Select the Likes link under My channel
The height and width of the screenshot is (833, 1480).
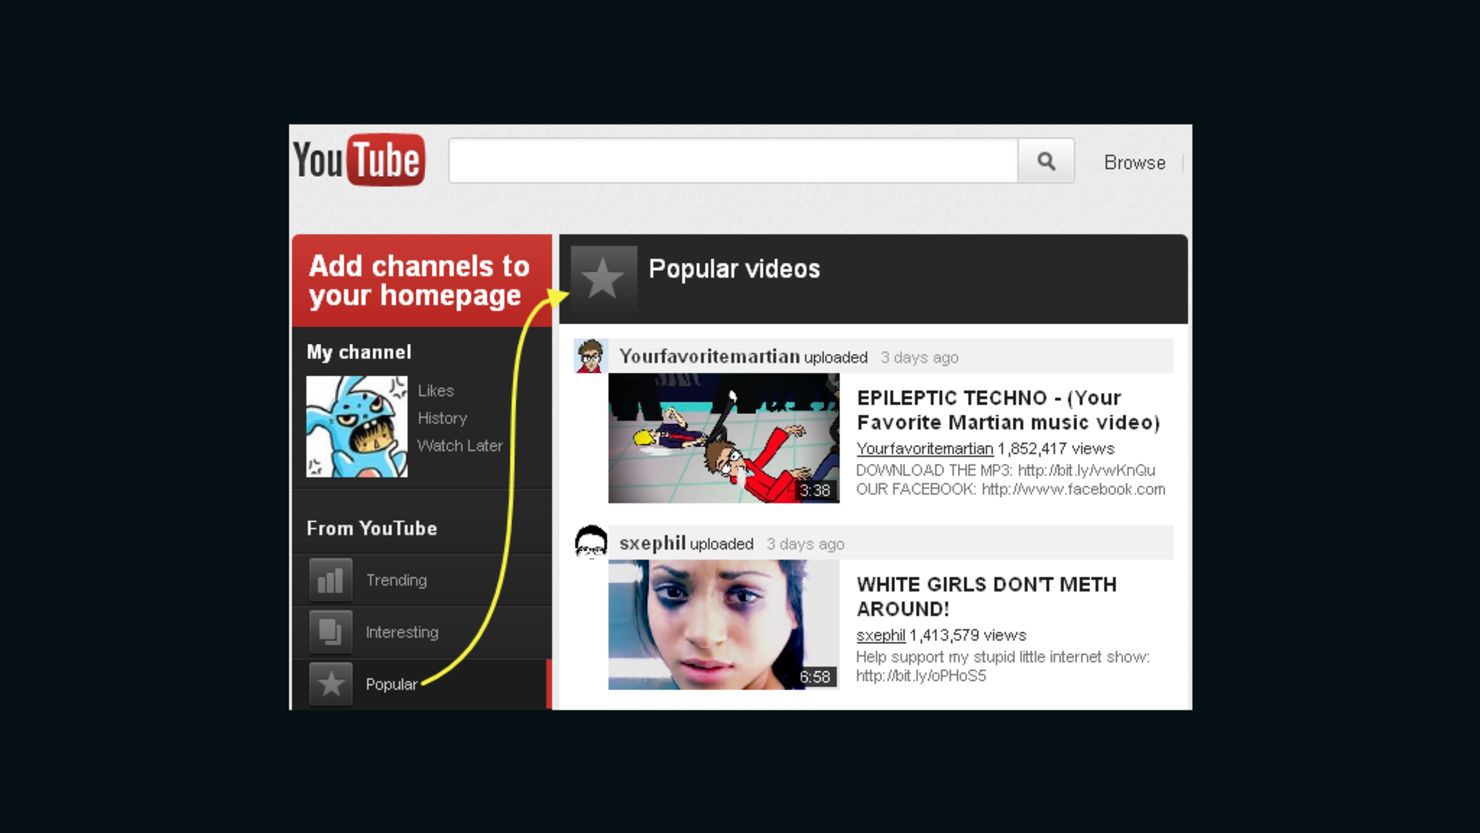point(434,390)
